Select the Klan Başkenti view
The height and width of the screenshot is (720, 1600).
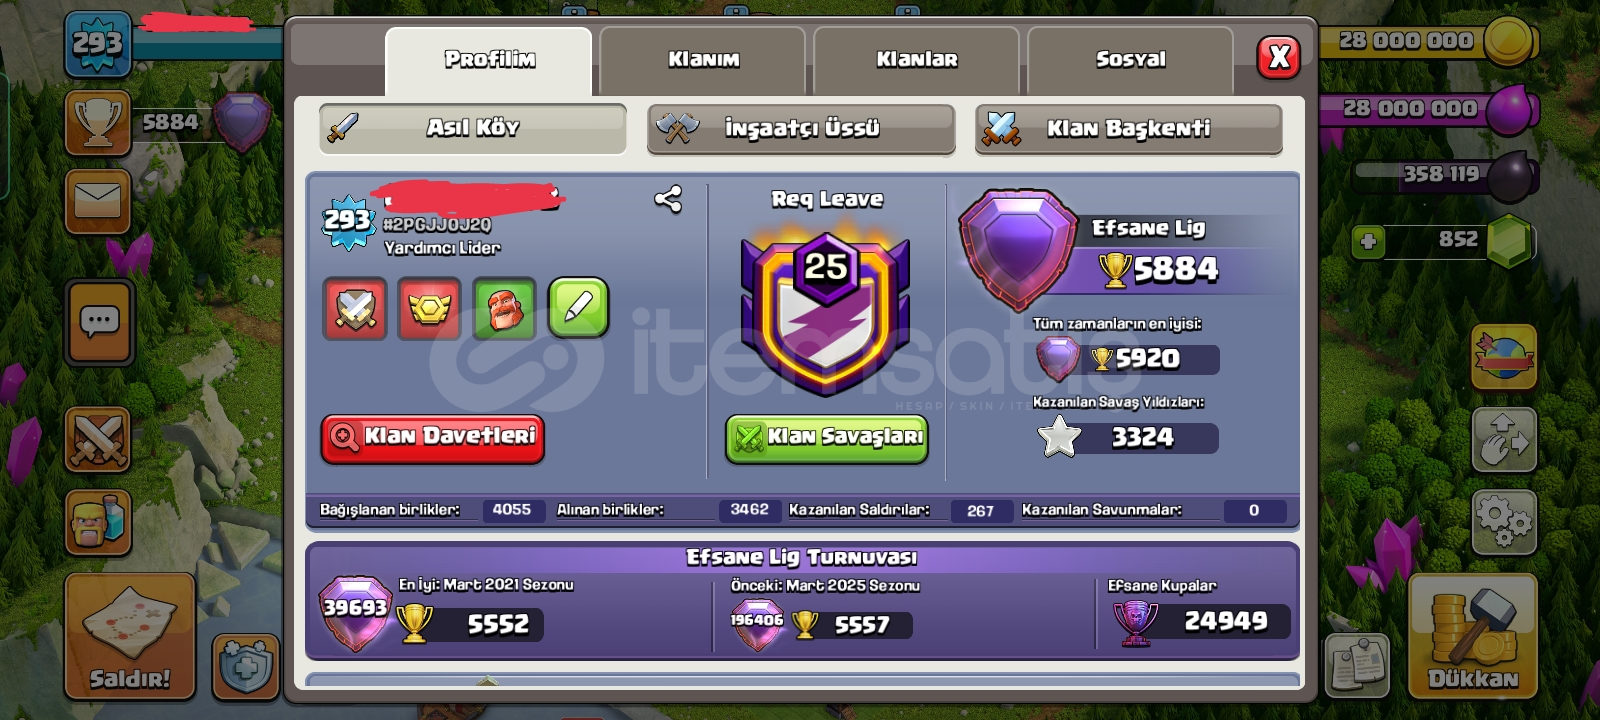(x=1128, y=129)
